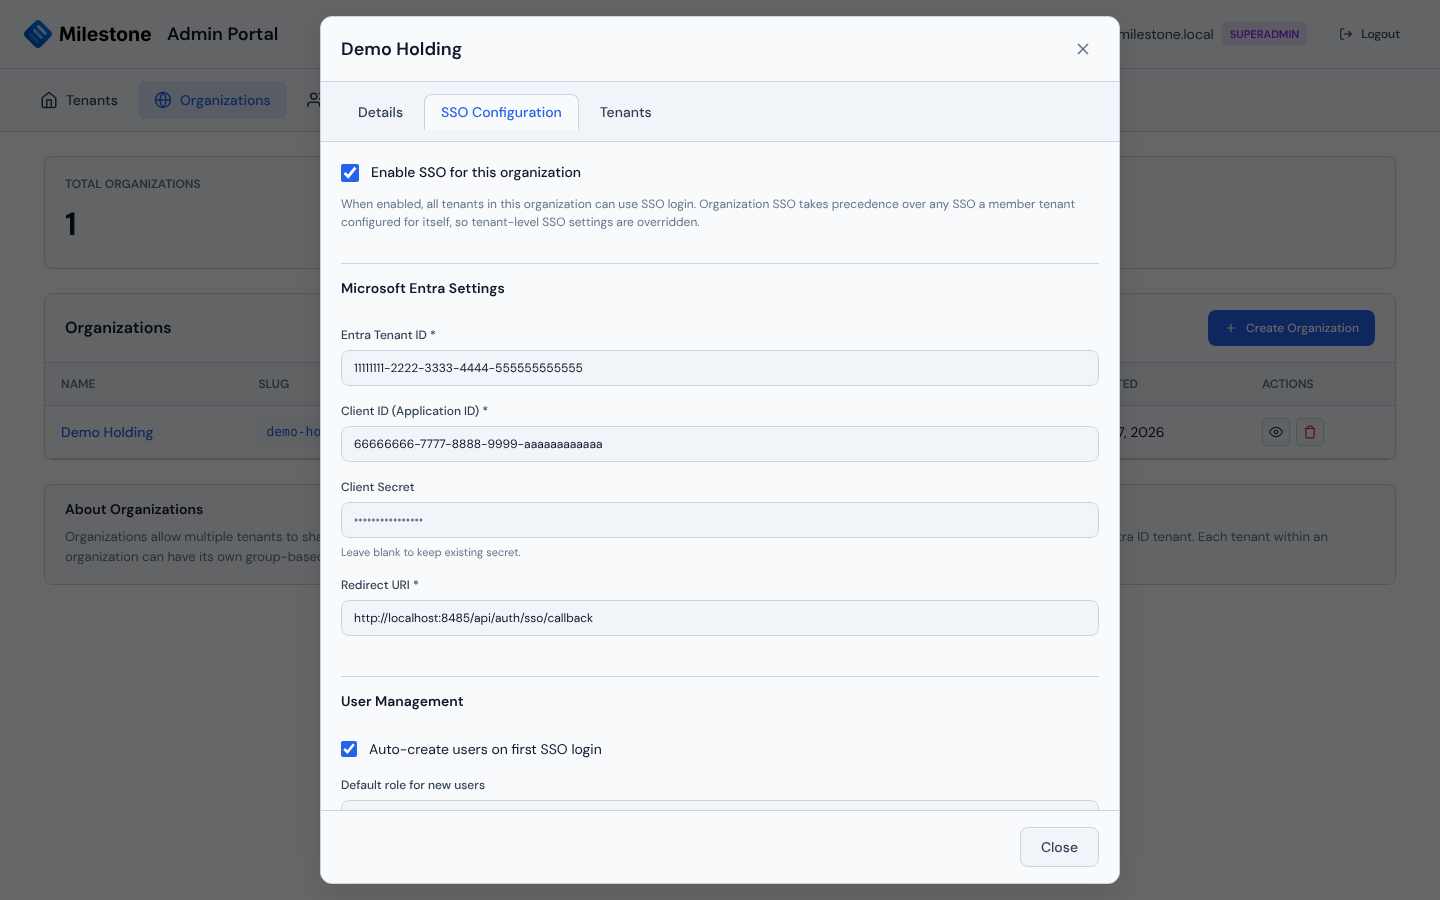This screenshot has width=1440, height=900.
Task: Click the SUPERADMIN badge
Action: tap(1264, 34)
